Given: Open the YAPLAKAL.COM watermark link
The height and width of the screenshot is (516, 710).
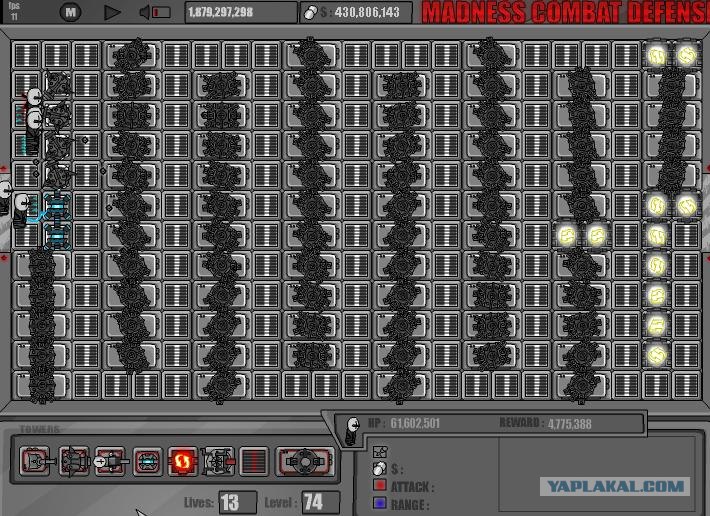Looking at the screenshot, I should 615,487.
